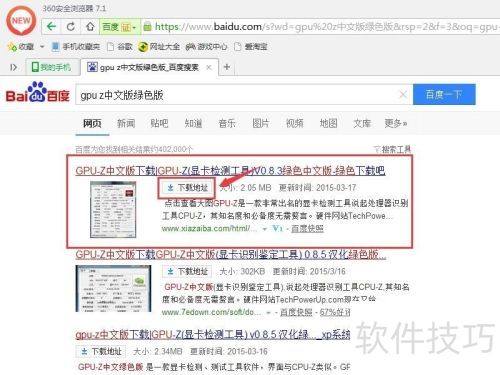The image size is (500, 375).
Task: Click the green security padlock icon
Action: pos(147,27)
